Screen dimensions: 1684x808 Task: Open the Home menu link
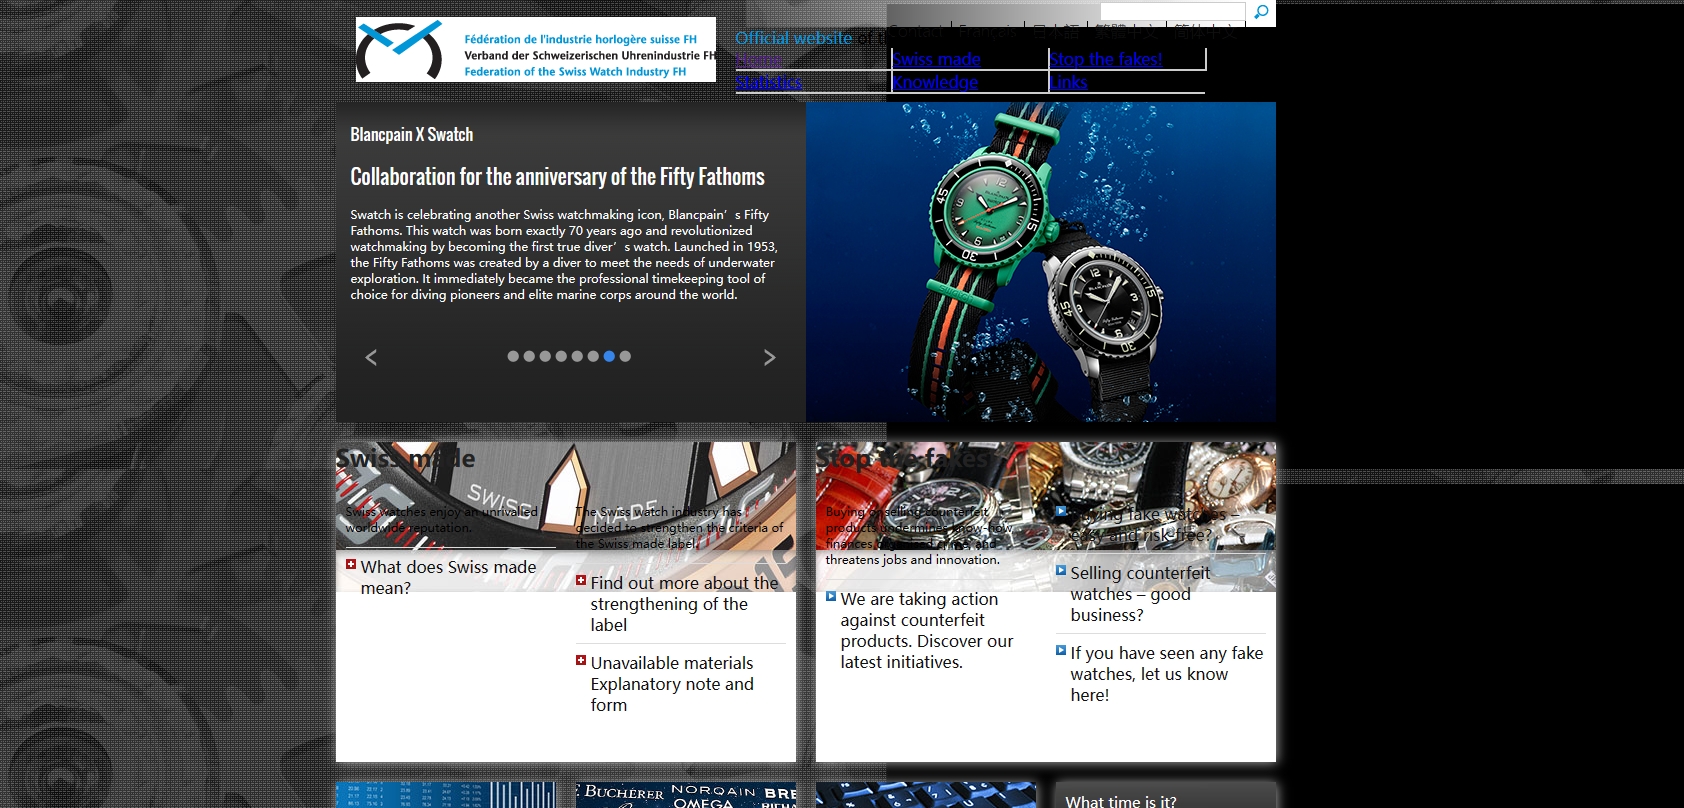[759, 59]
